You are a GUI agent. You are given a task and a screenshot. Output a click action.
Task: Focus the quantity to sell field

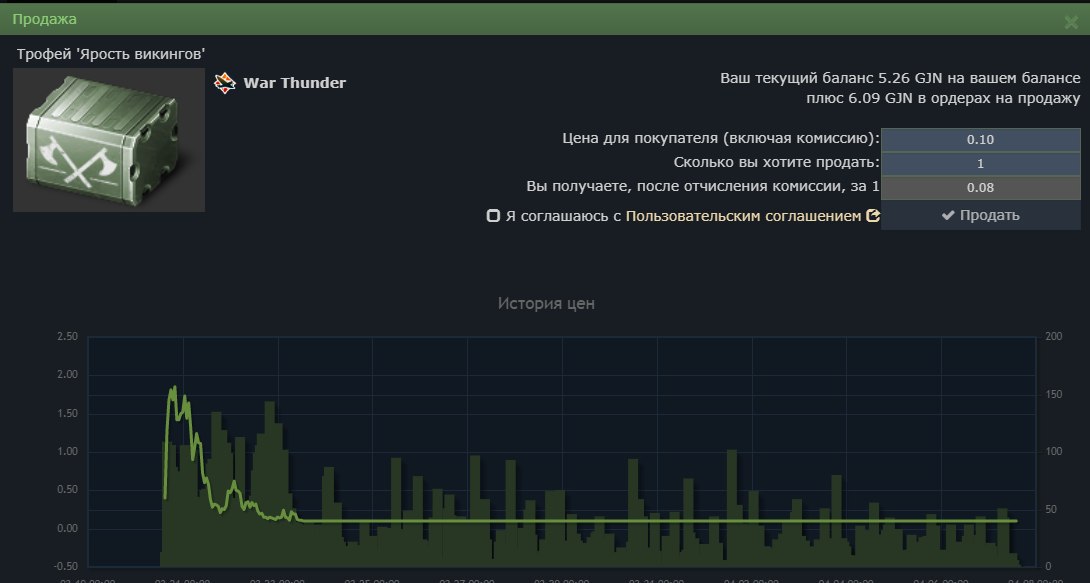(980, 164)
